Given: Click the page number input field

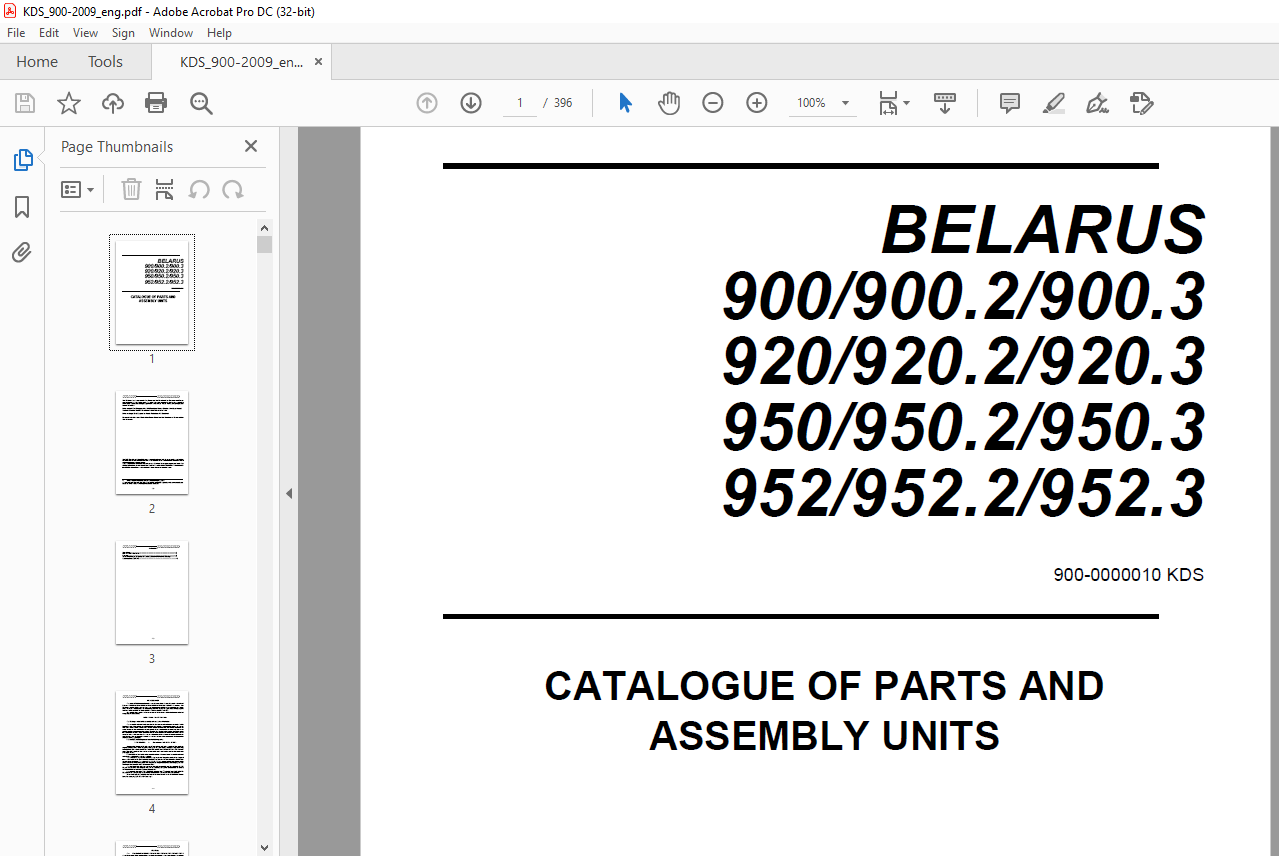Looking at the screenshot, I should pos(520,103).
